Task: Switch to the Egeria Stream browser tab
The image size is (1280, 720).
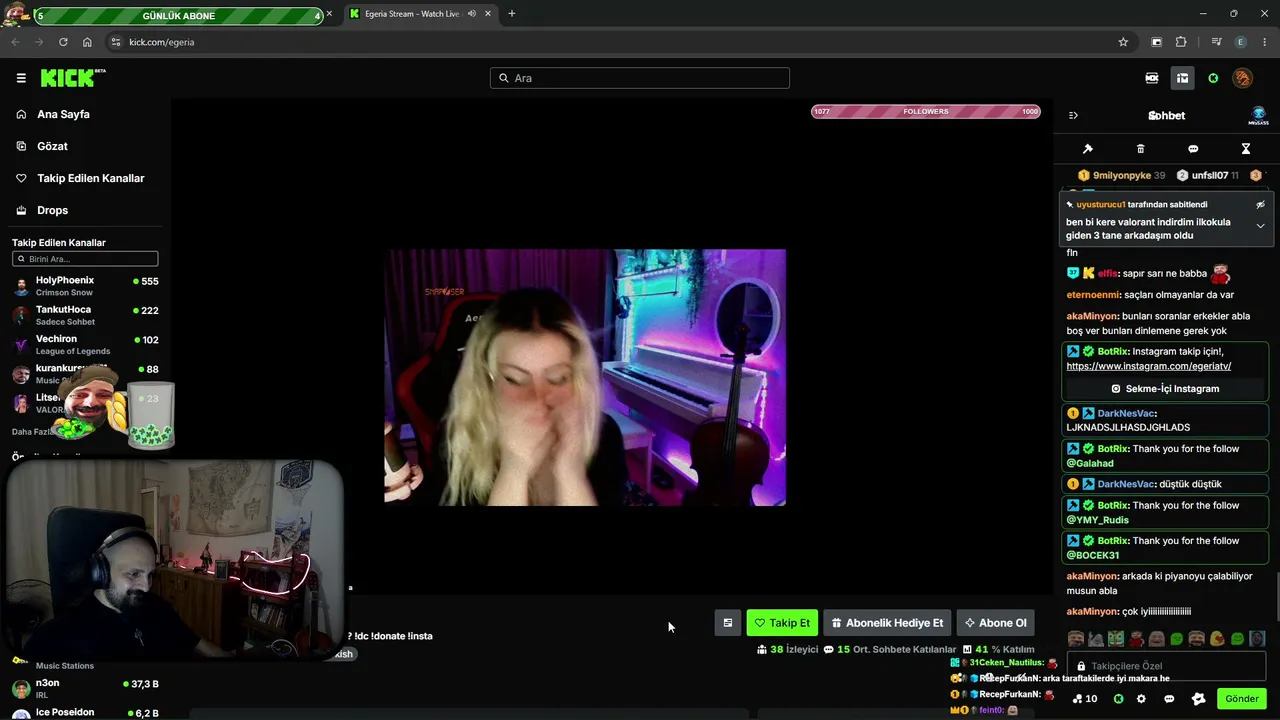Action: [420, 14]
